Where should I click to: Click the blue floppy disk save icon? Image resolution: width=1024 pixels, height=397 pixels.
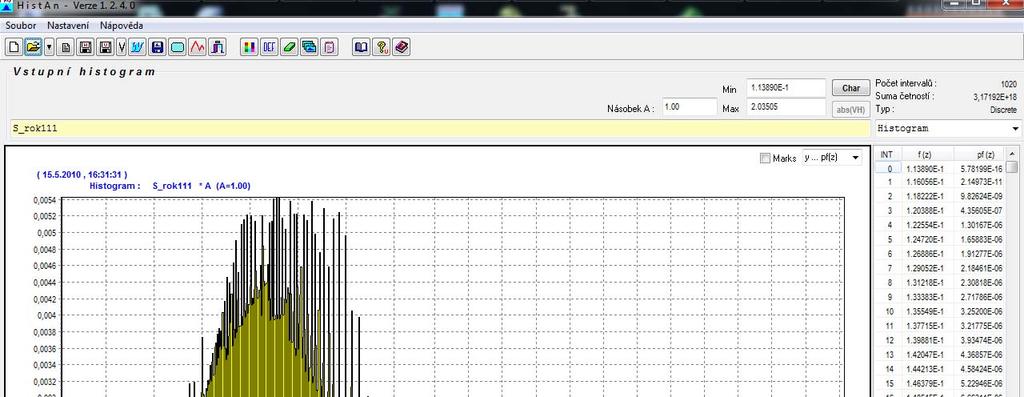point(157,47)
